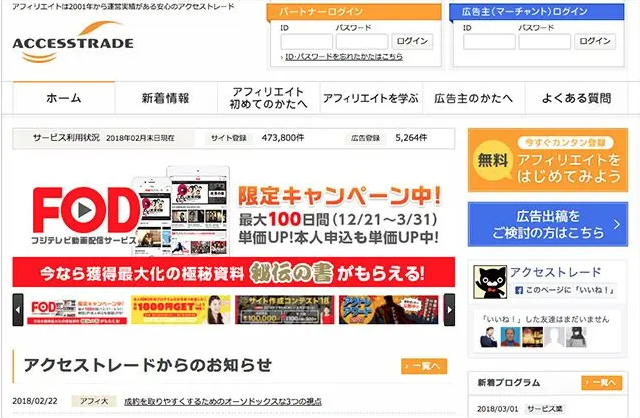
Task: Click 秘伝の書がもらえる red banner strip
Action: click(233, 272)
